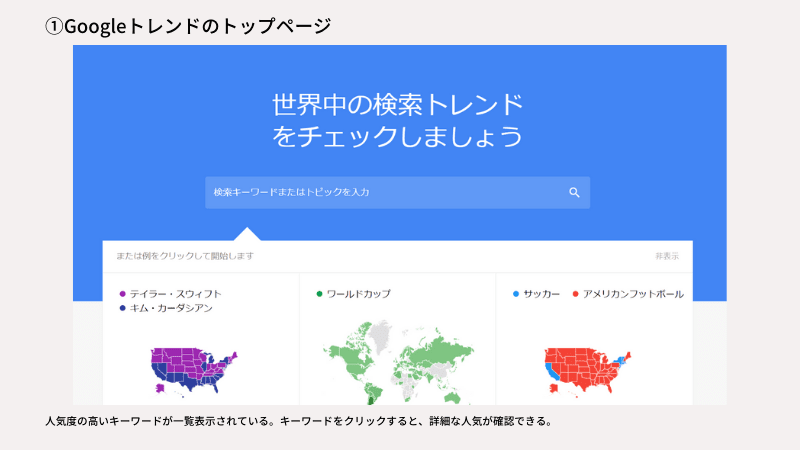Click the 世界中の検索トレンド headline text
800x450 pixels.
tap(397, 105)
